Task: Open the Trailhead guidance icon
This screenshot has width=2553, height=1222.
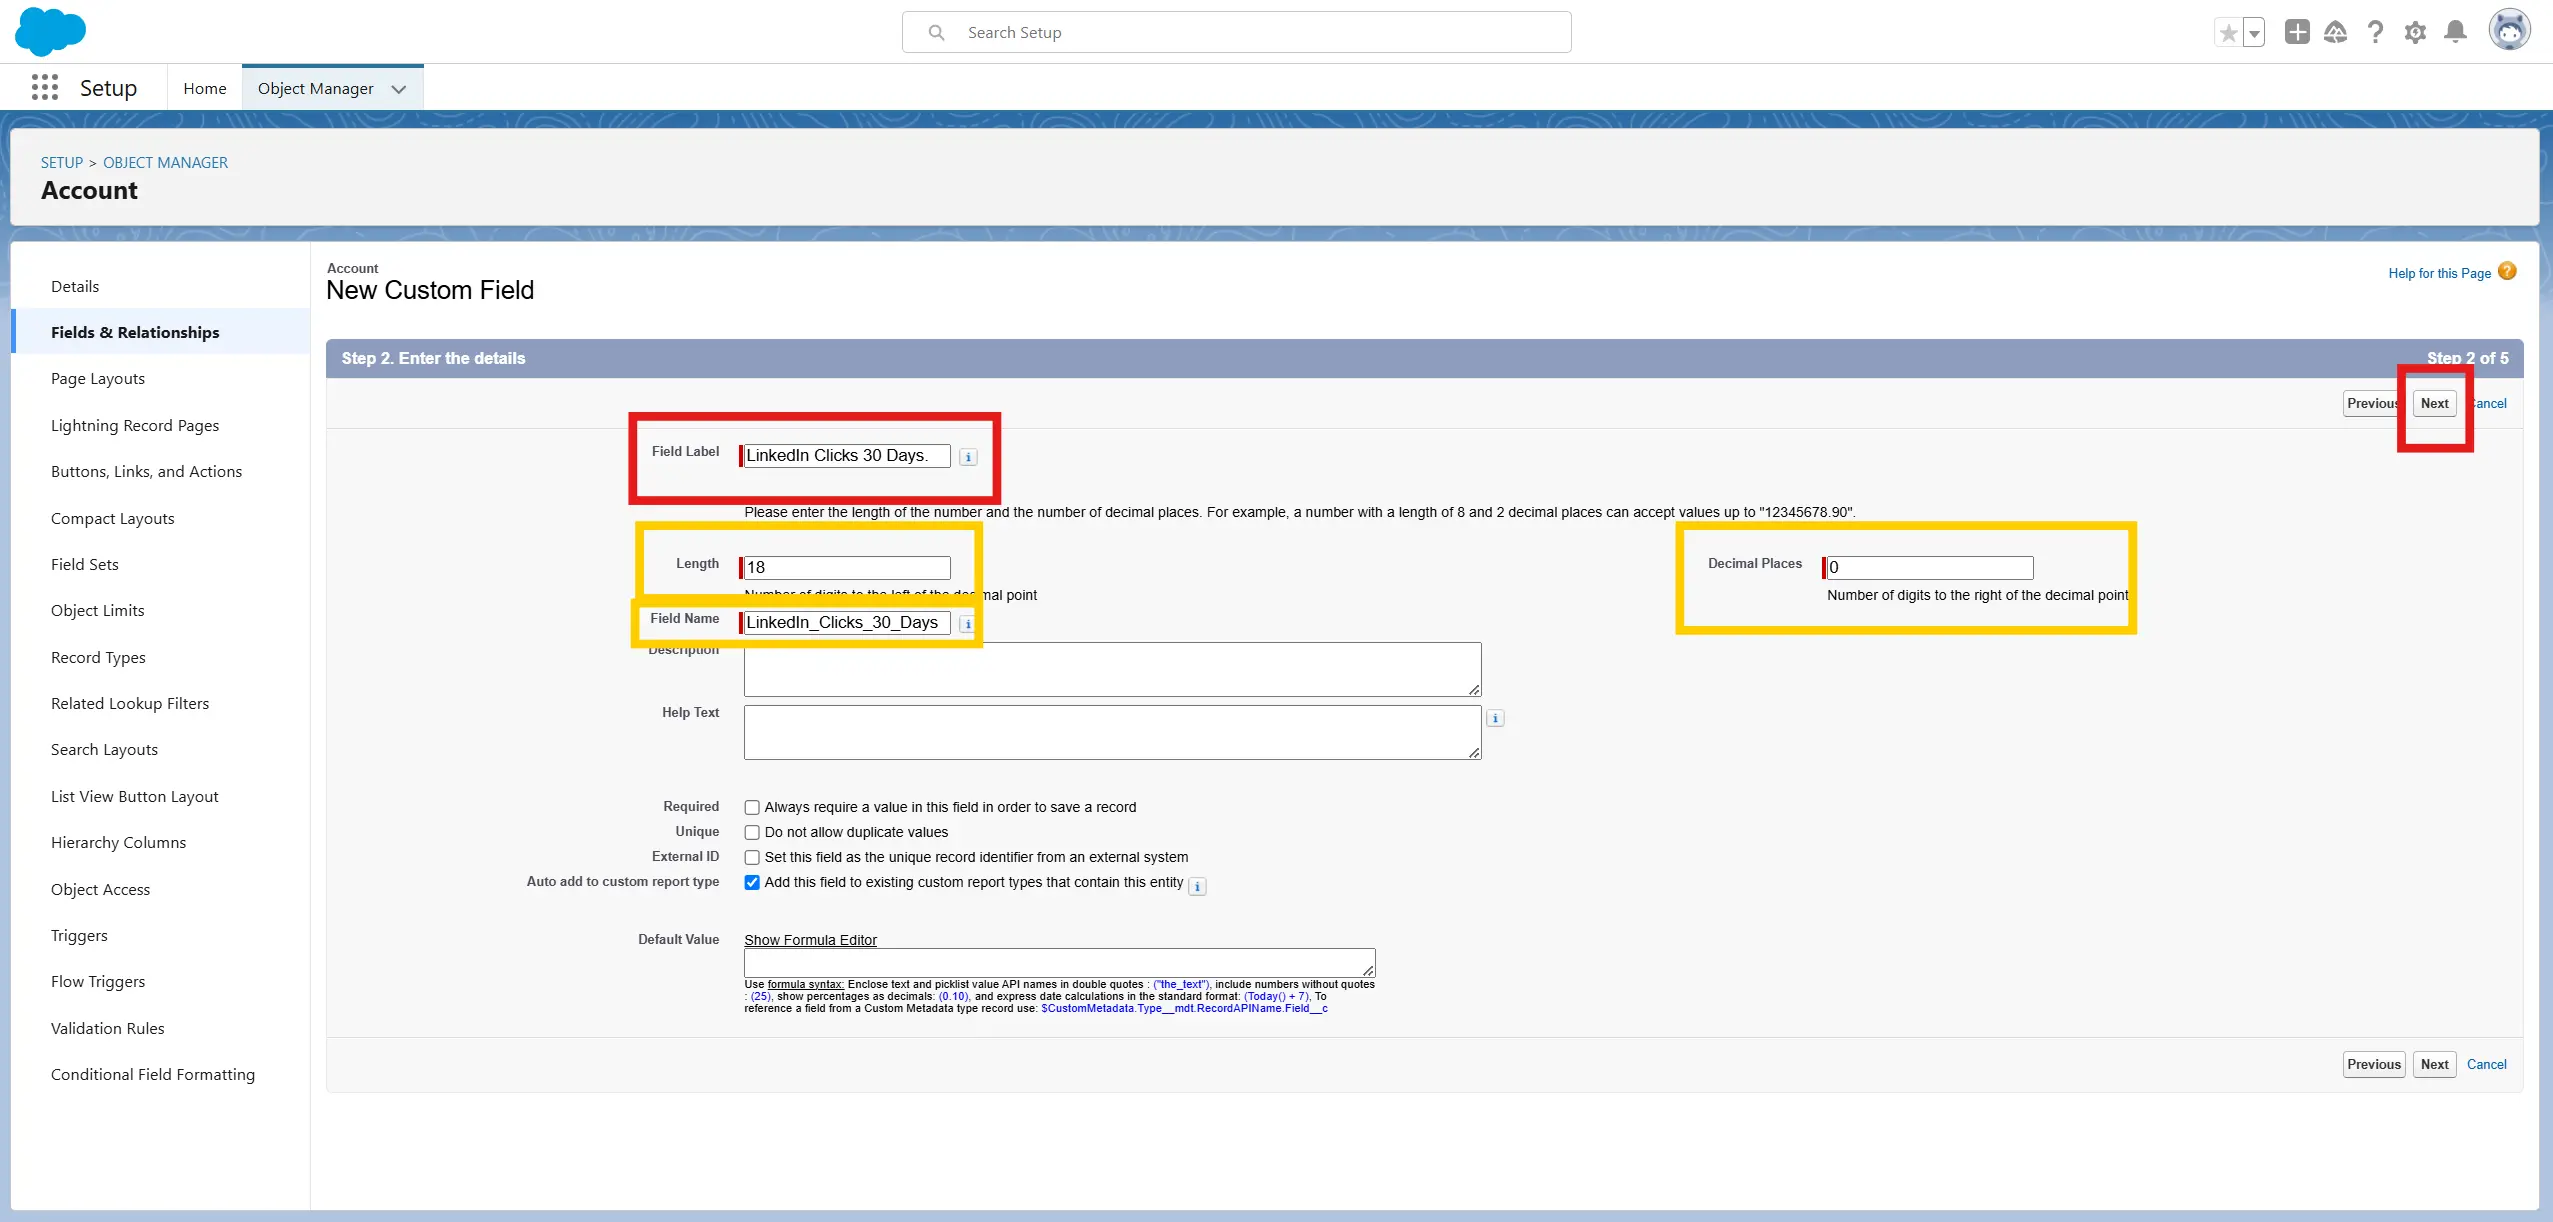Action: [2335, 32]
